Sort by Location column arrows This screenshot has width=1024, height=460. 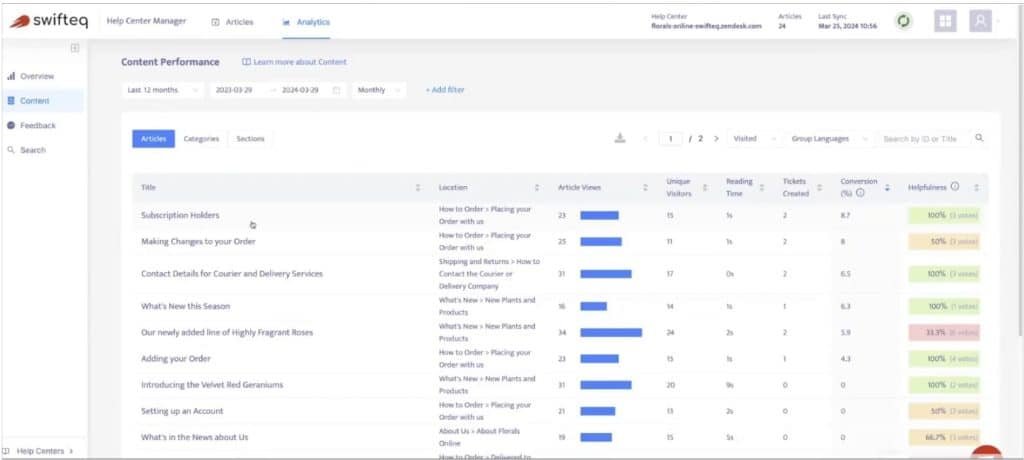coord(537,188)
